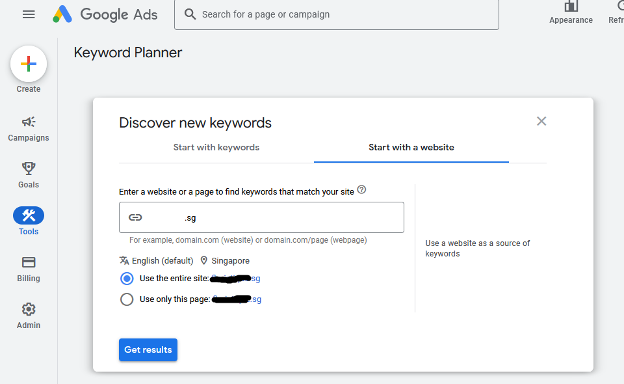This screenshot has width=624, height=384.
Task: Click the help question mark icon
Action: coord(361,190)
